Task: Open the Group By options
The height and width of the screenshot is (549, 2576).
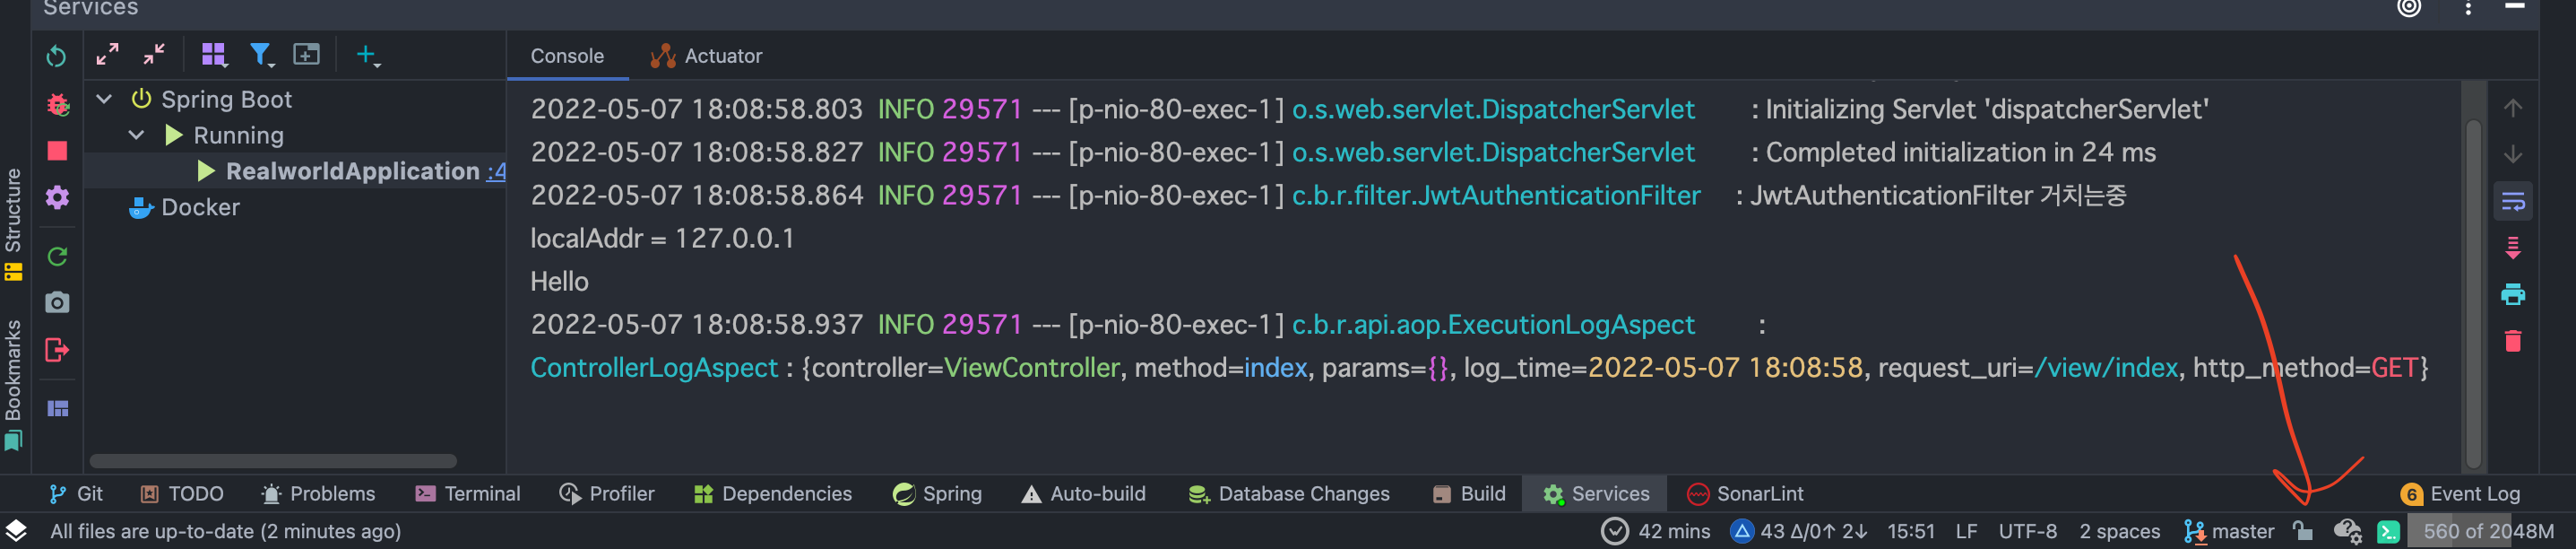Action: [213, 55]
